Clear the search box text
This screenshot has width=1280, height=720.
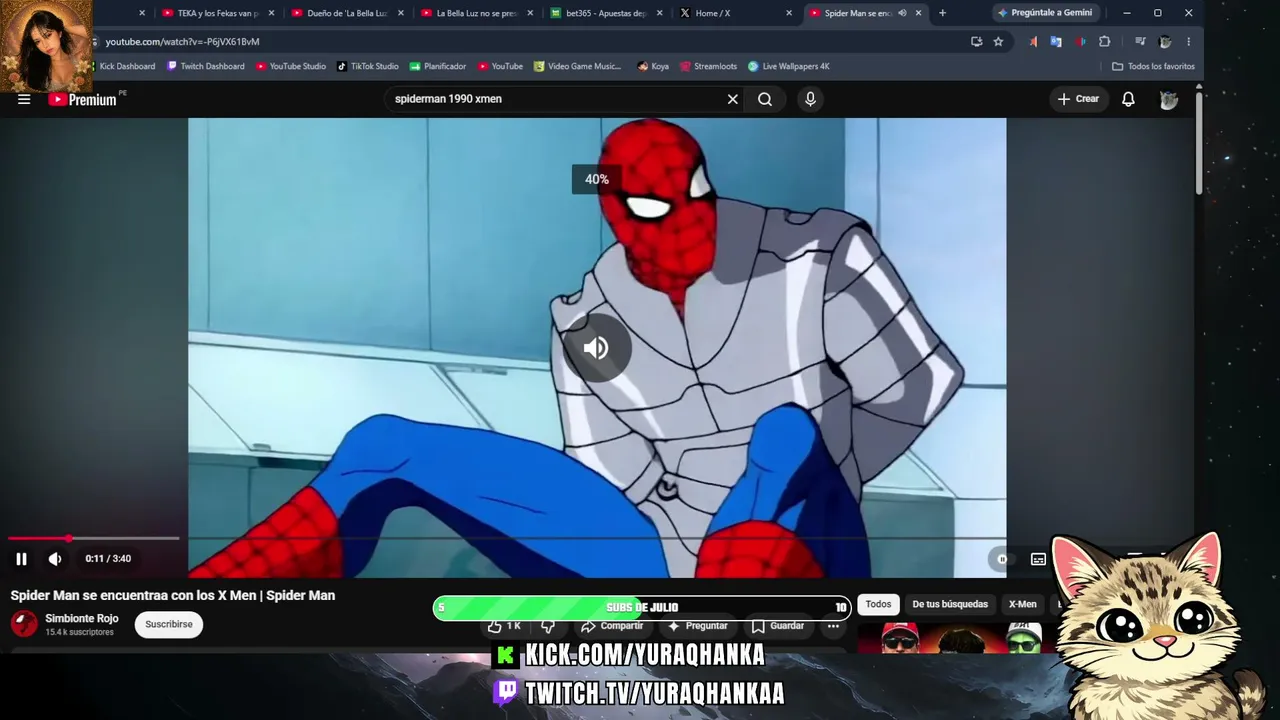[x=732, y=99]
